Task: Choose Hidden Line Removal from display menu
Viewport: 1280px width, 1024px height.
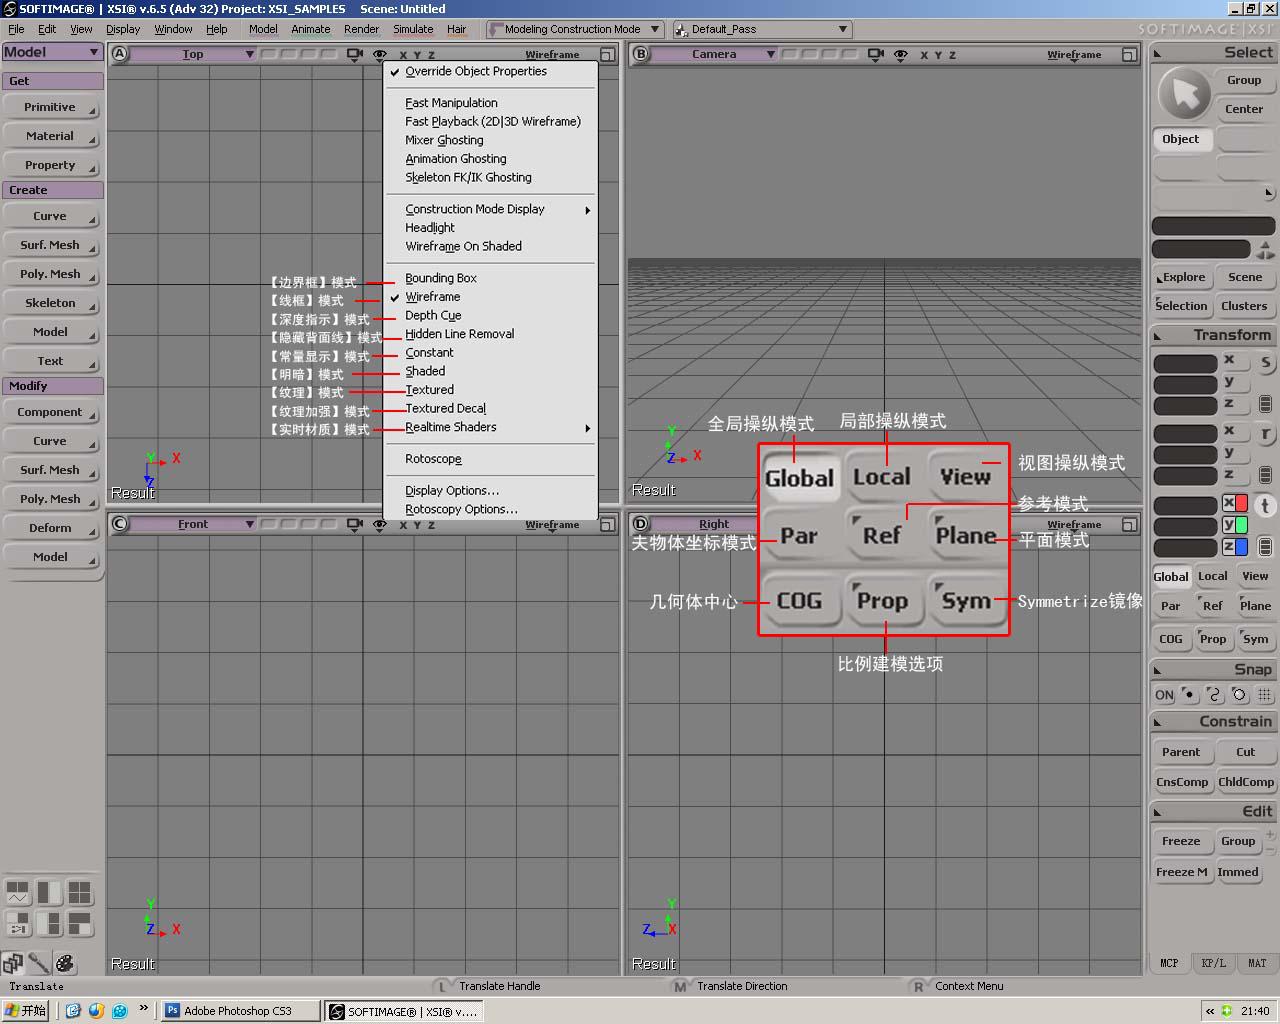Action: pos(460,334)
